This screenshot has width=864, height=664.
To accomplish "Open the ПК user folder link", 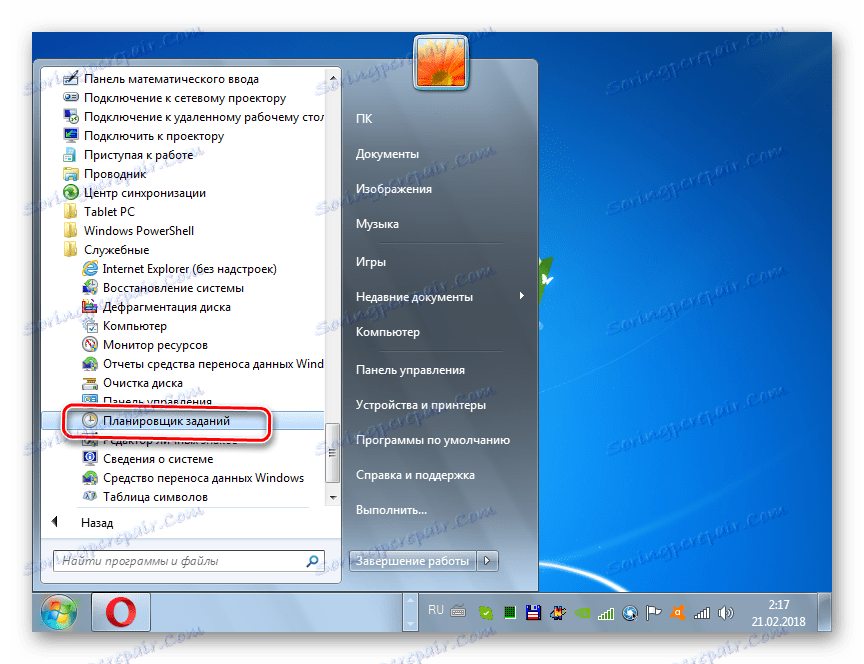I will click(364, 118).
